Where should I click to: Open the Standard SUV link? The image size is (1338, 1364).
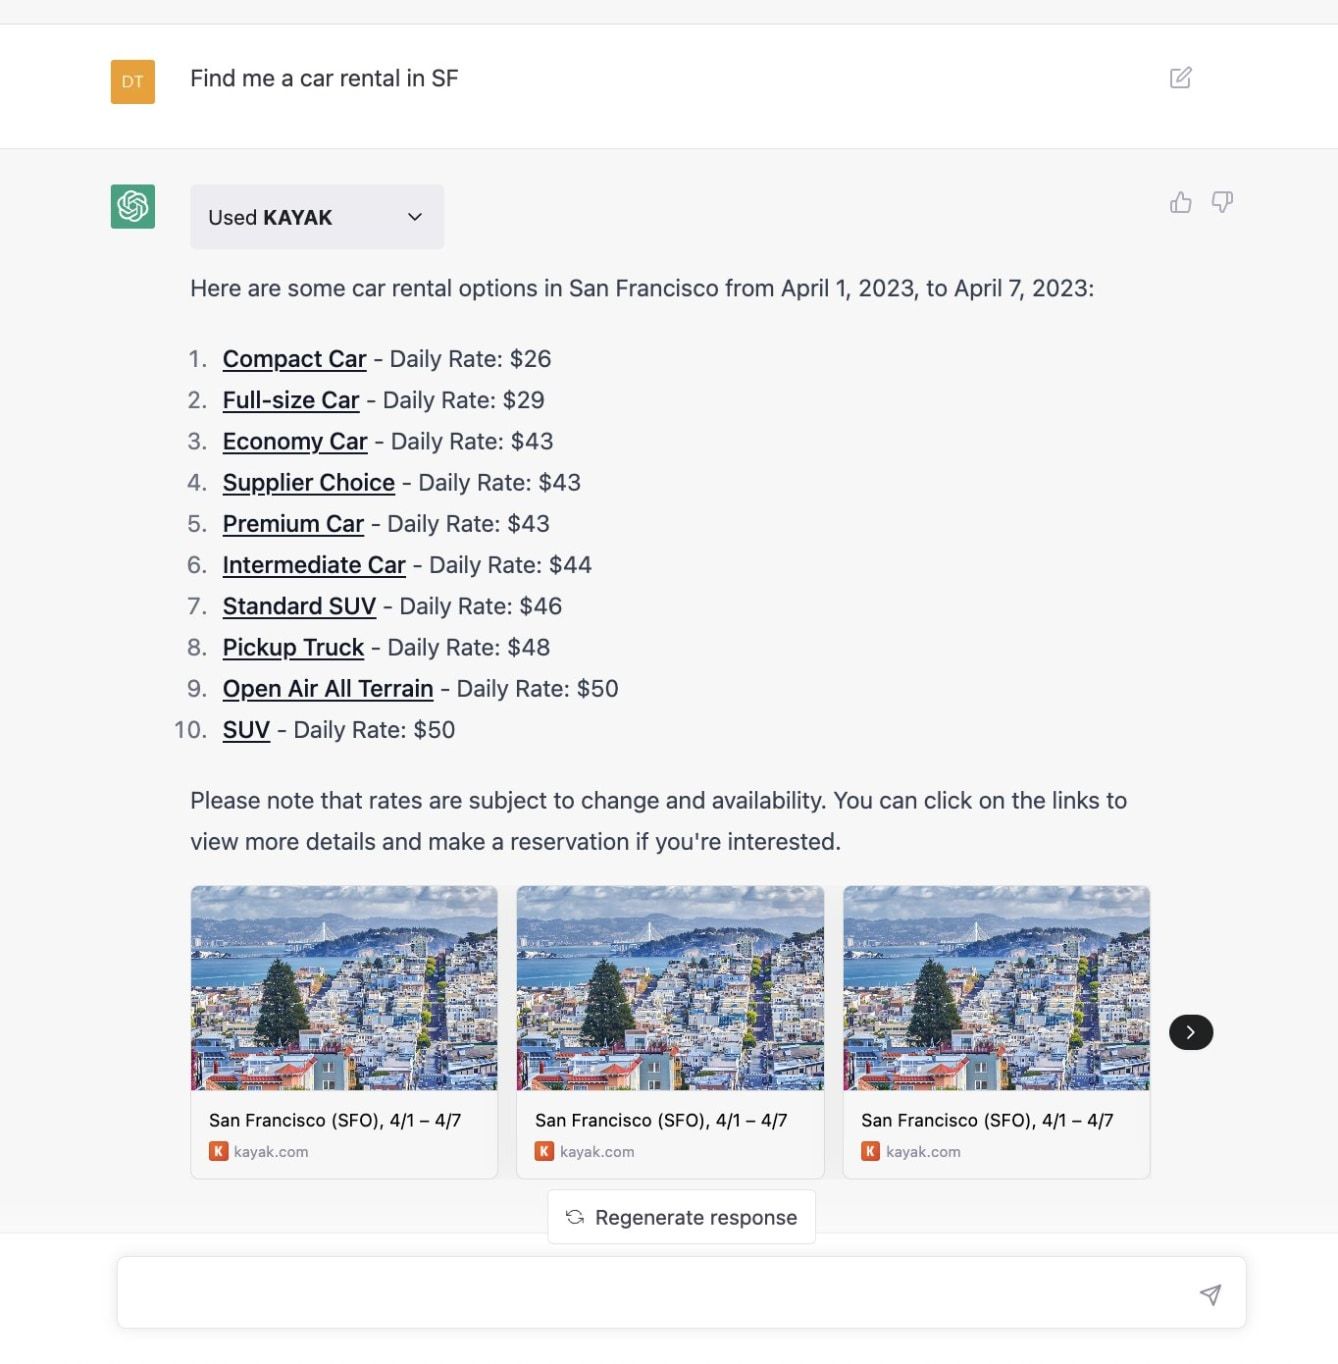point(299,606)
